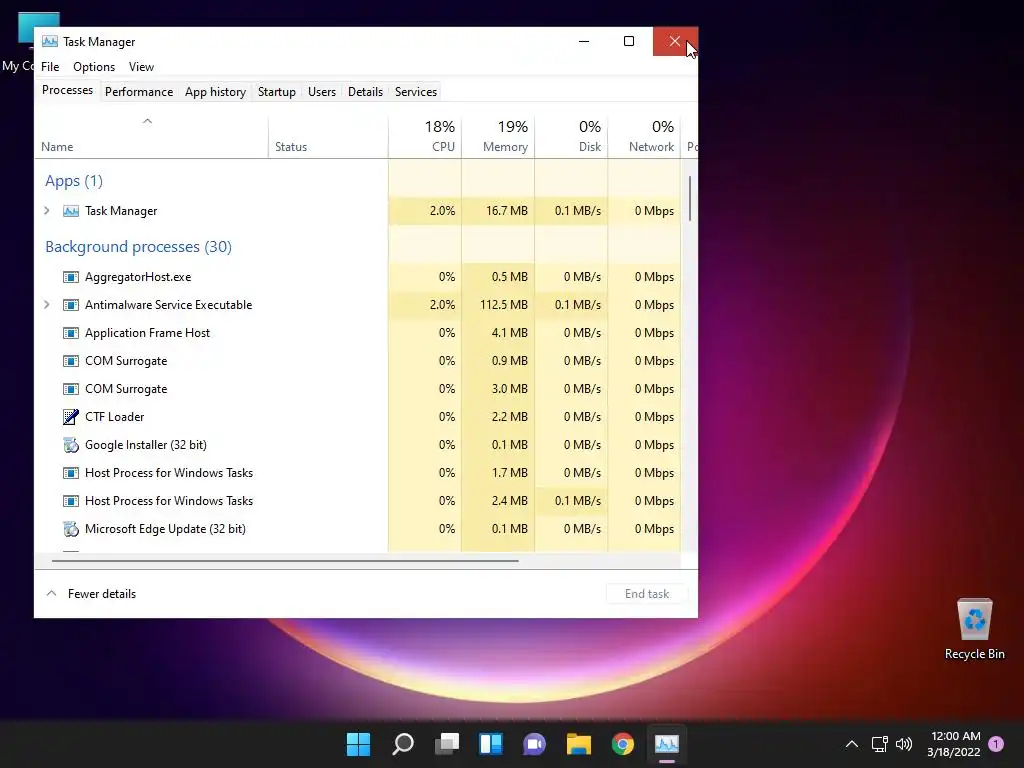Switch to the Startup tab
1024x768 pixels.
point(277,91)
